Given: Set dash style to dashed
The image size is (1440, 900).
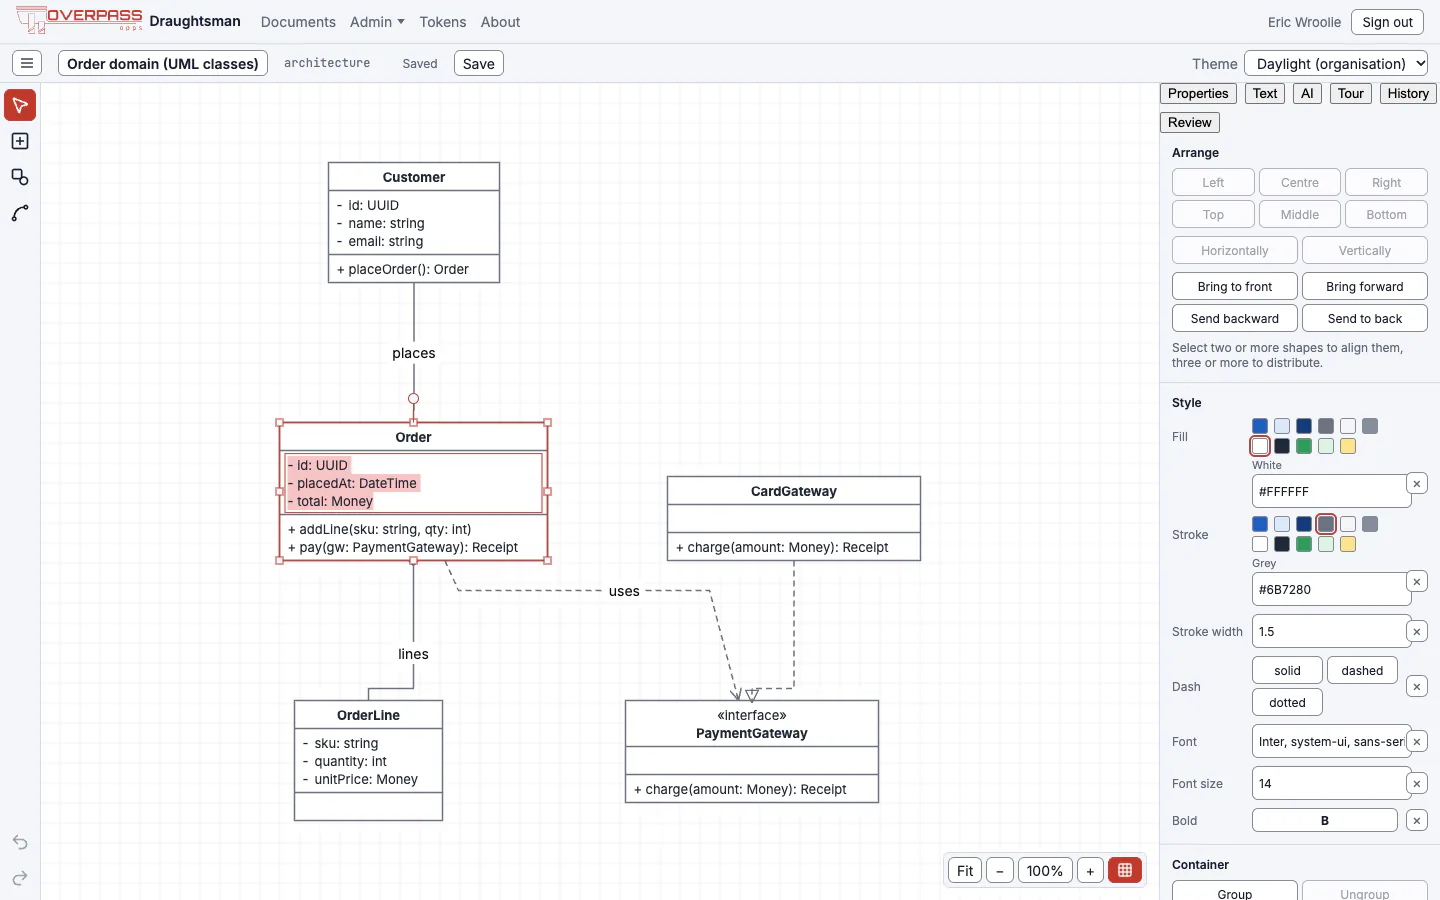Looking at the screenshot, I should coord(1362,670).
